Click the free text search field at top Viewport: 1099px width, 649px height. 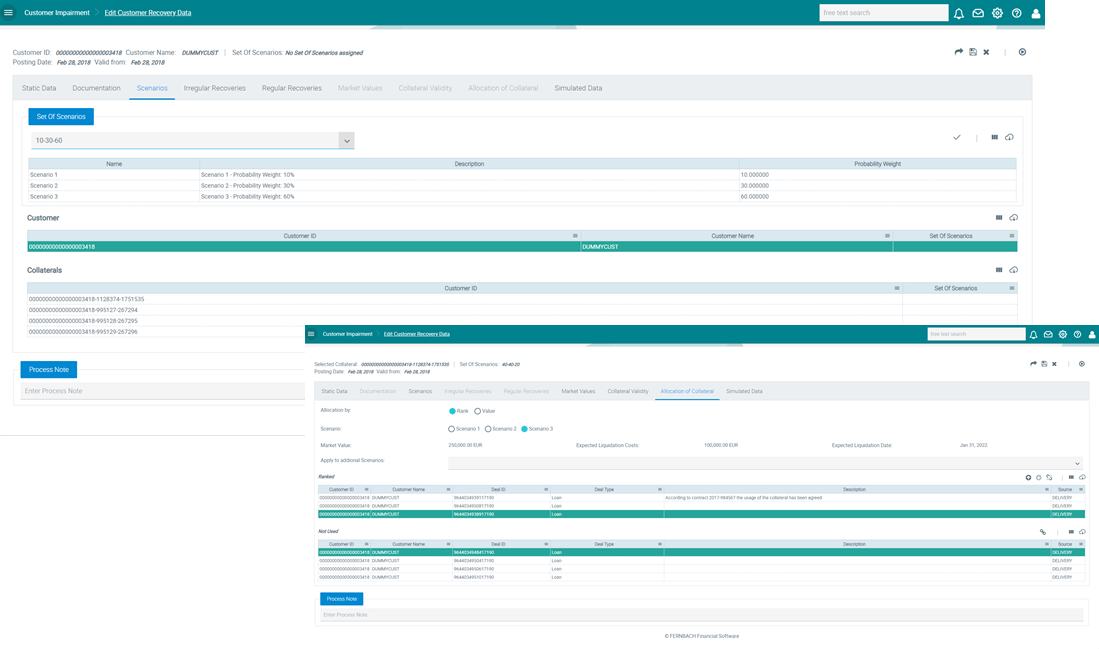pyautogui.click(x=883, y=13)
